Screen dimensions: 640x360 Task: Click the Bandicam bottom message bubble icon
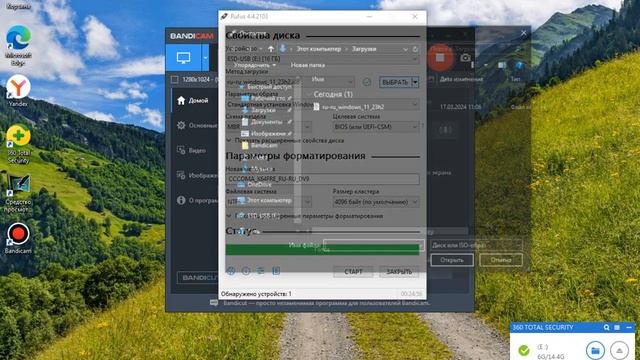tap(214, 303)
